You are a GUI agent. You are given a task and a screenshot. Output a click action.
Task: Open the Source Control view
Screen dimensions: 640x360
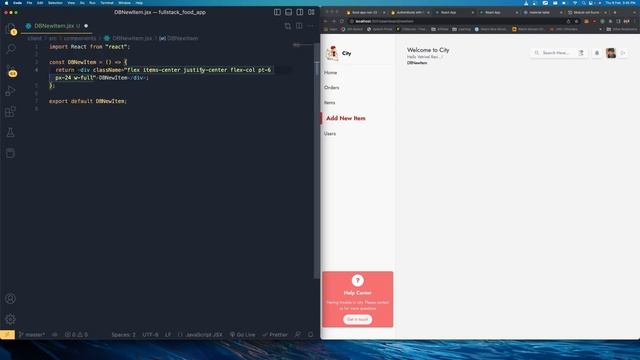pyautogui.click(x=11, y=70)
